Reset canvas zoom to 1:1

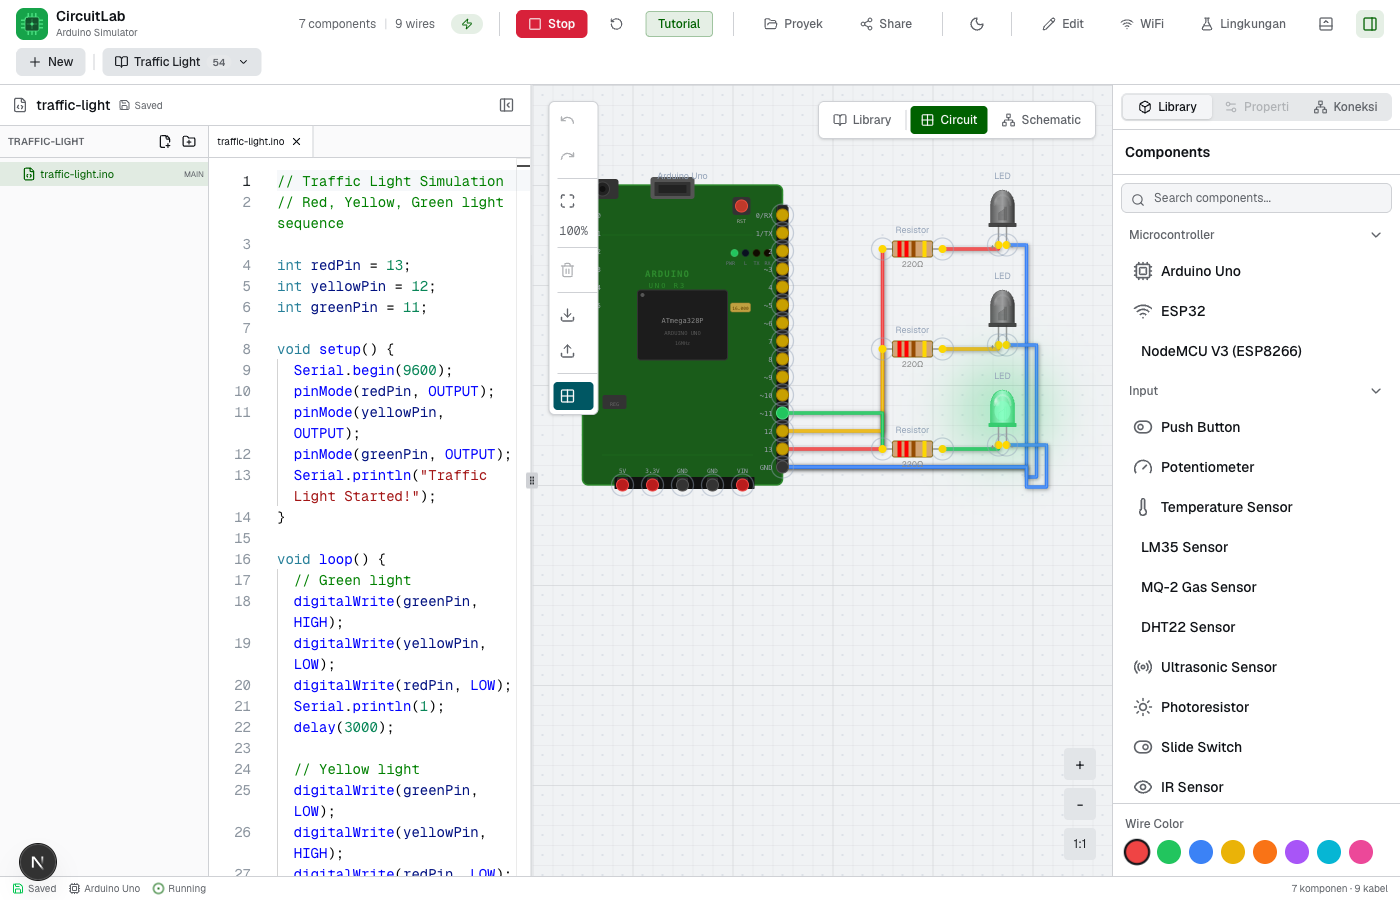click(x=1080, y=844)
